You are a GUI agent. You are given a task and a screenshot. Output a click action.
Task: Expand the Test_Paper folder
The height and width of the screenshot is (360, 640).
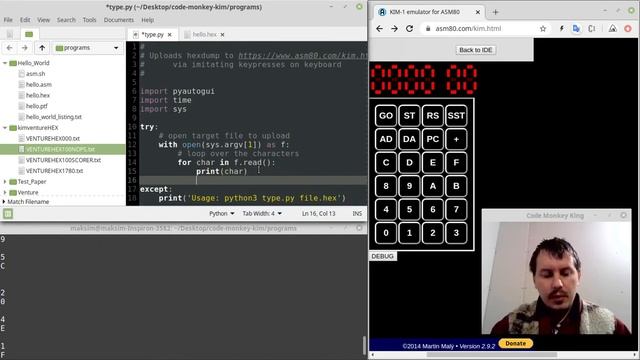5,182
